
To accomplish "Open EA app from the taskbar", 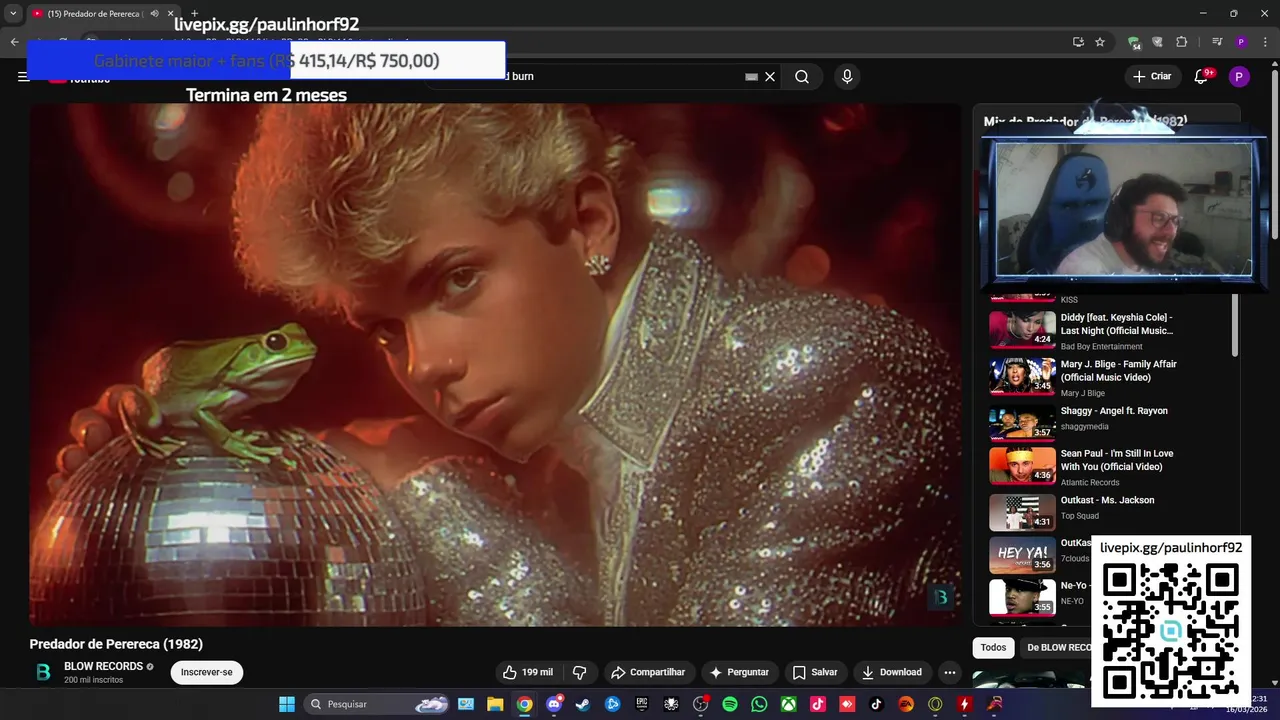I will 906,704.
